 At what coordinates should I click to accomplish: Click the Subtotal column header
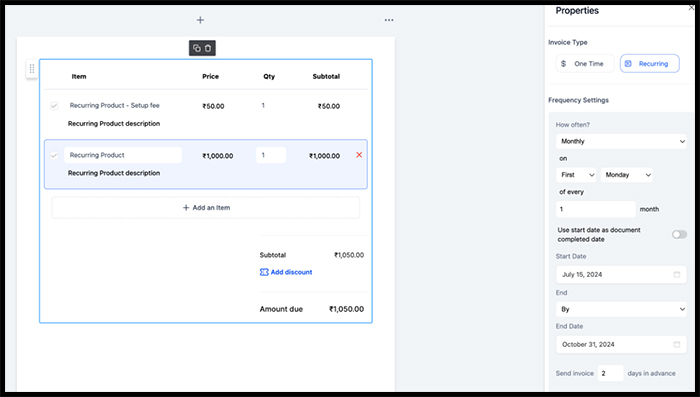pos(326,76)
